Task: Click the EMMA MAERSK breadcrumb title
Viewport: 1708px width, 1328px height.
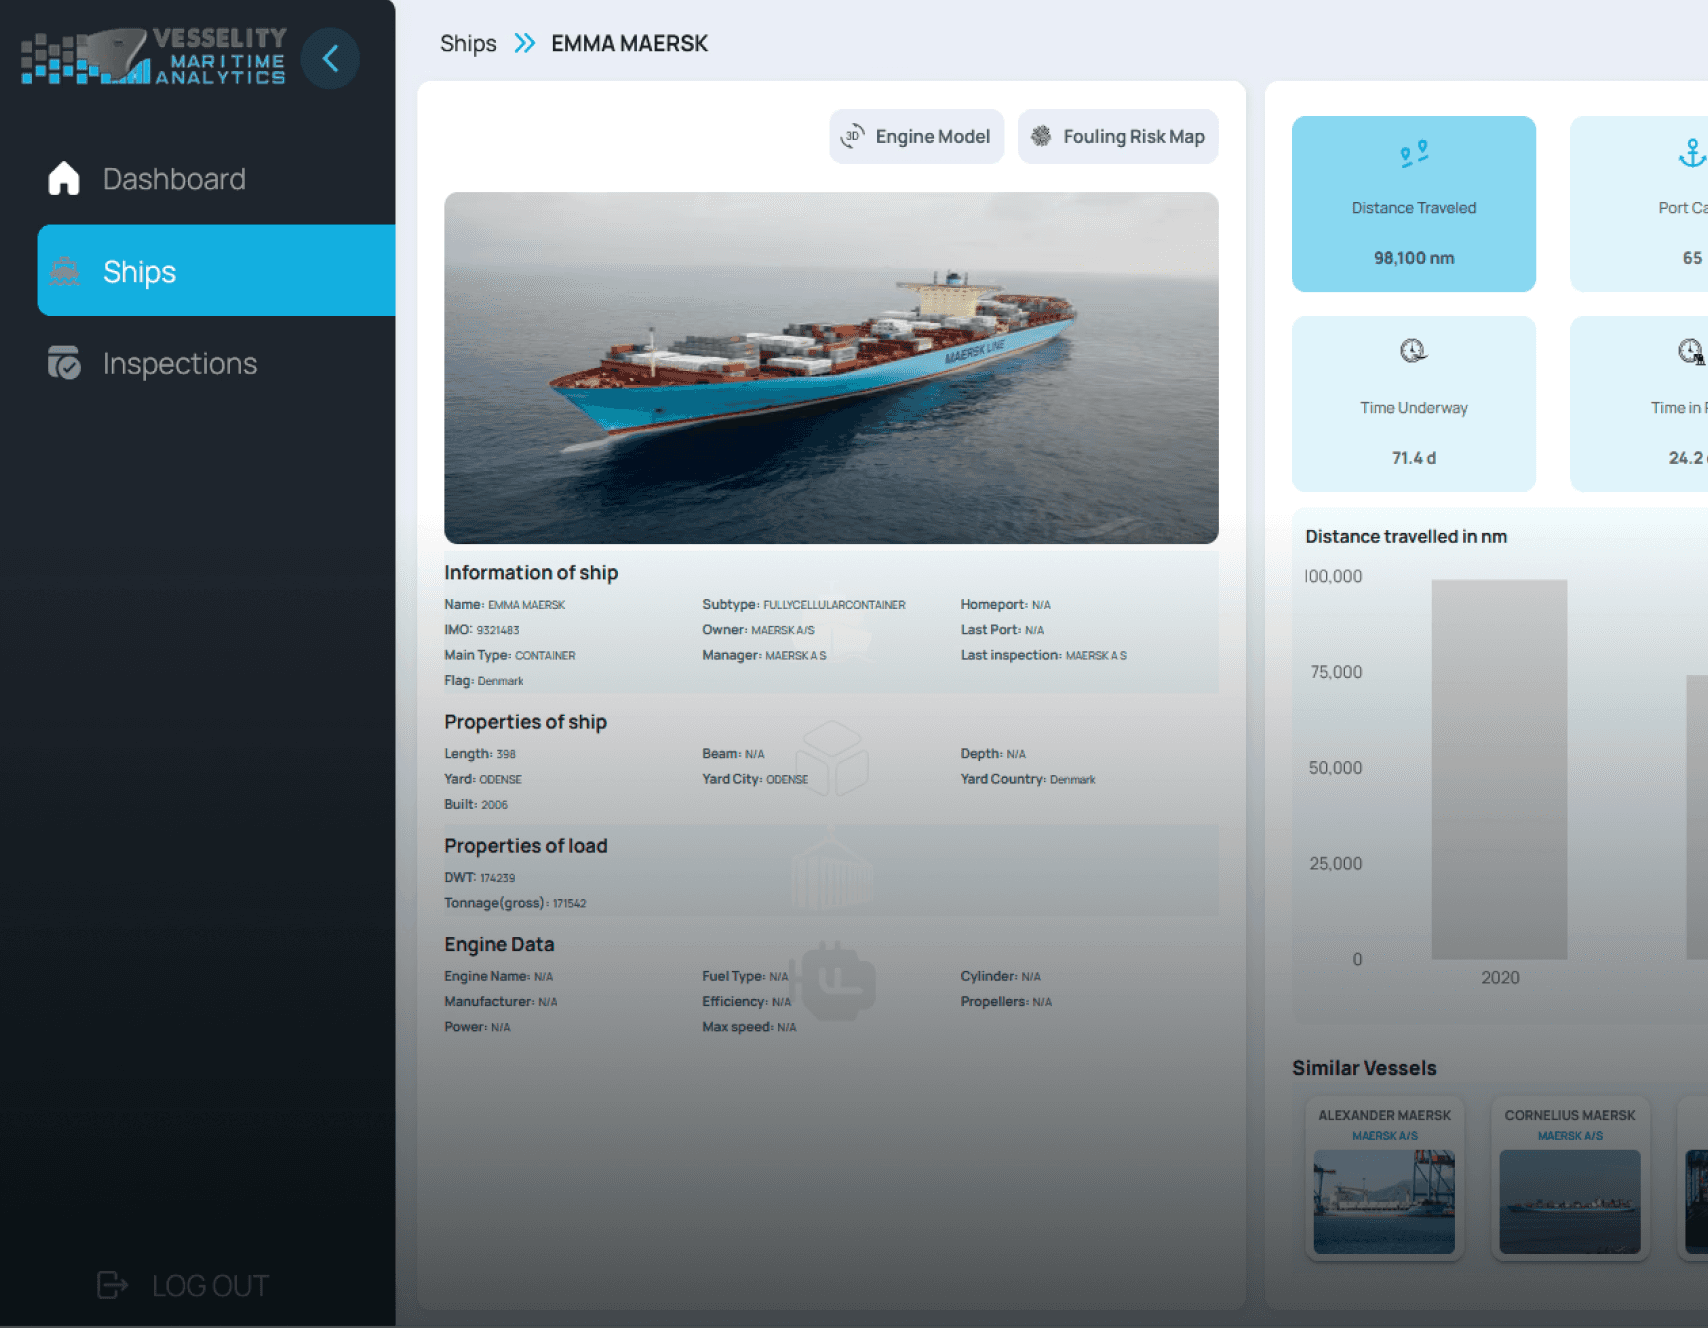Action: (x=629, y=44)
